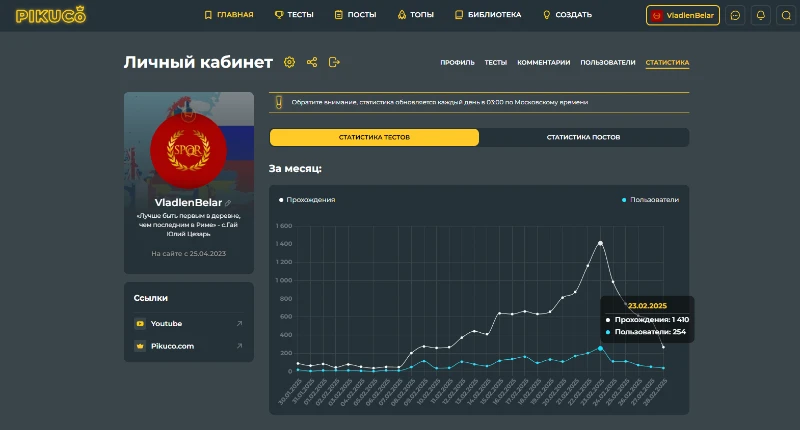Click the profile quote text about Рим
The height and width of the screenshot is (430, 800).
tap(188, 224)
